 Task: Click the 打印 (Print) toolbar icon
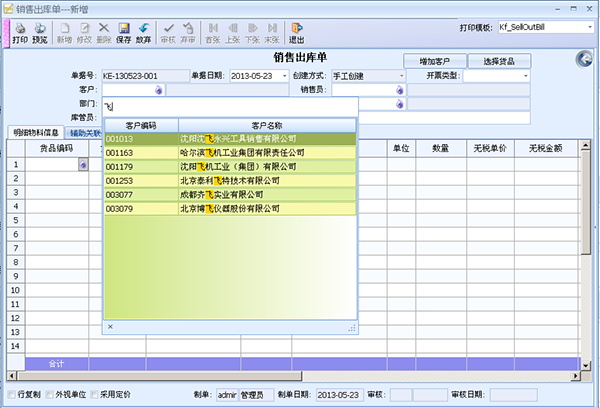pos(19,33)
